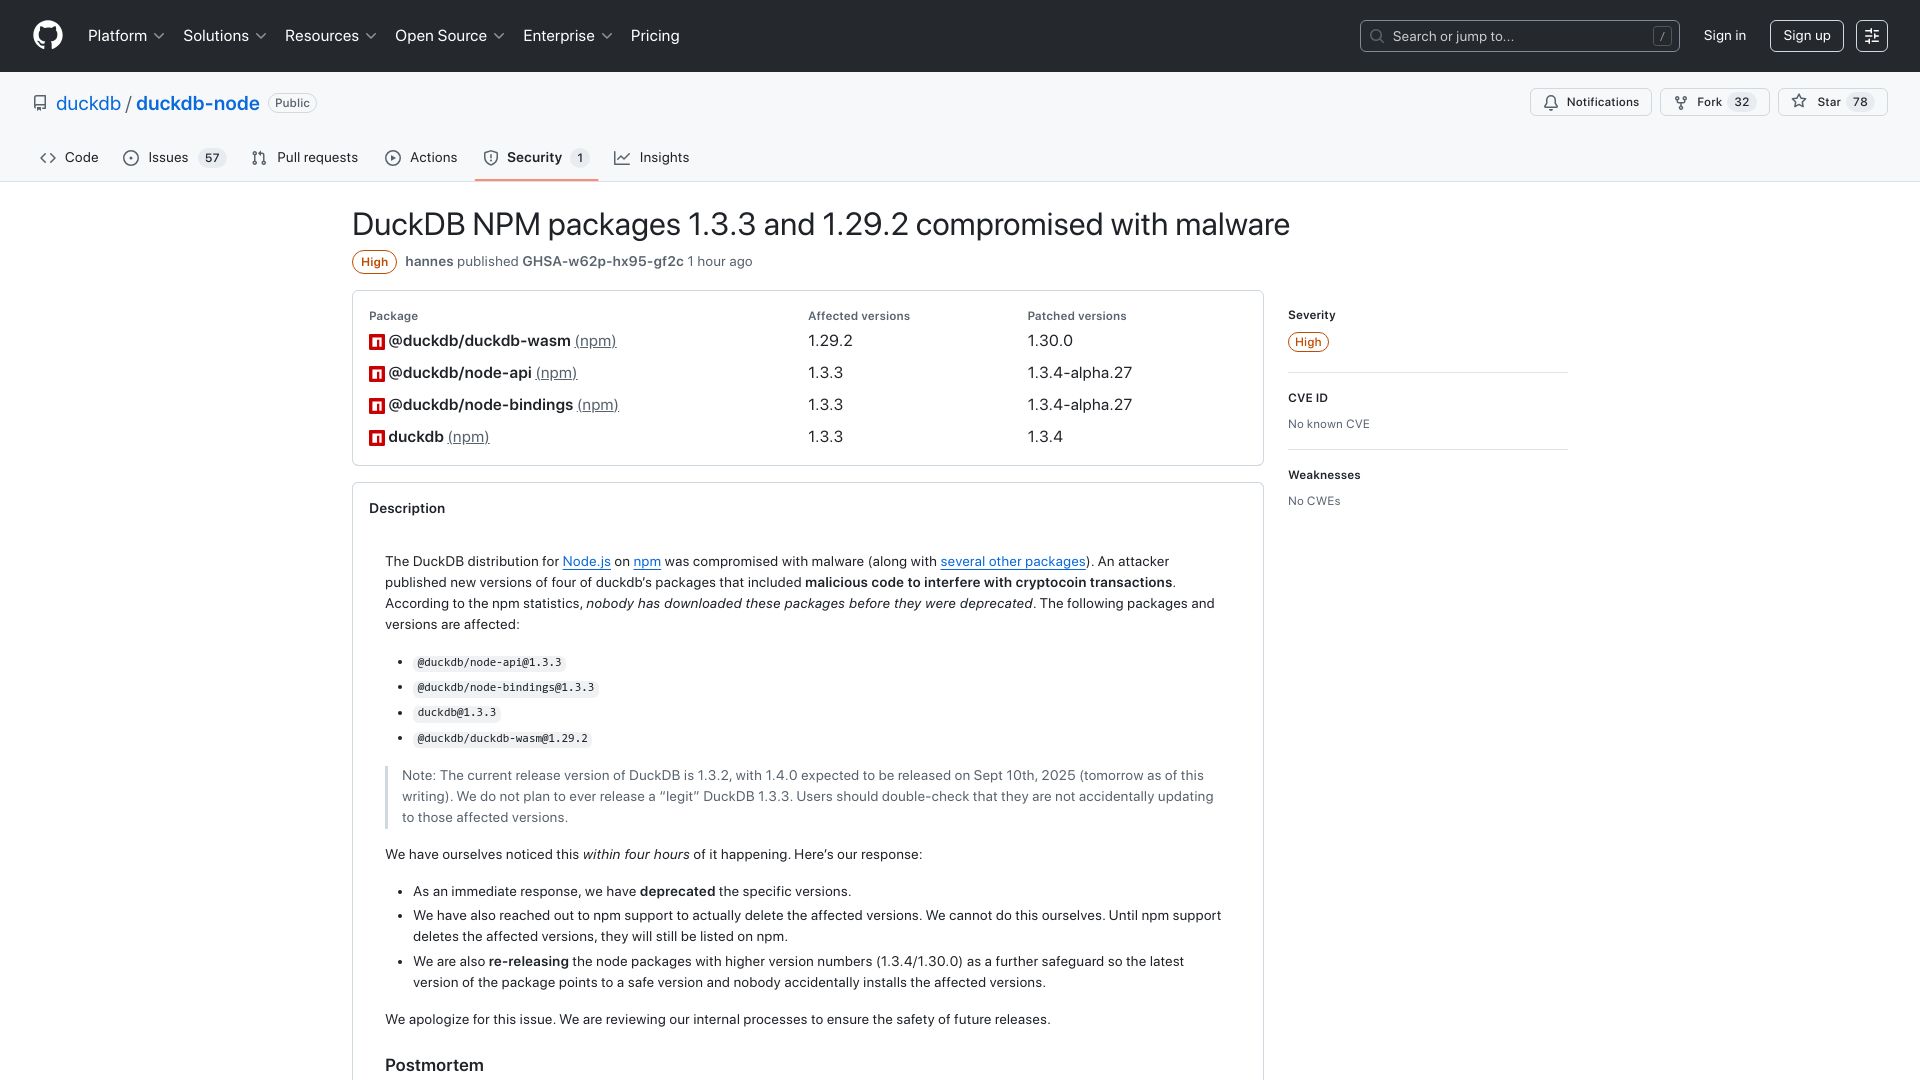Click the Sign up button
The image size is (1920, 1080).
pos(1807,36)
